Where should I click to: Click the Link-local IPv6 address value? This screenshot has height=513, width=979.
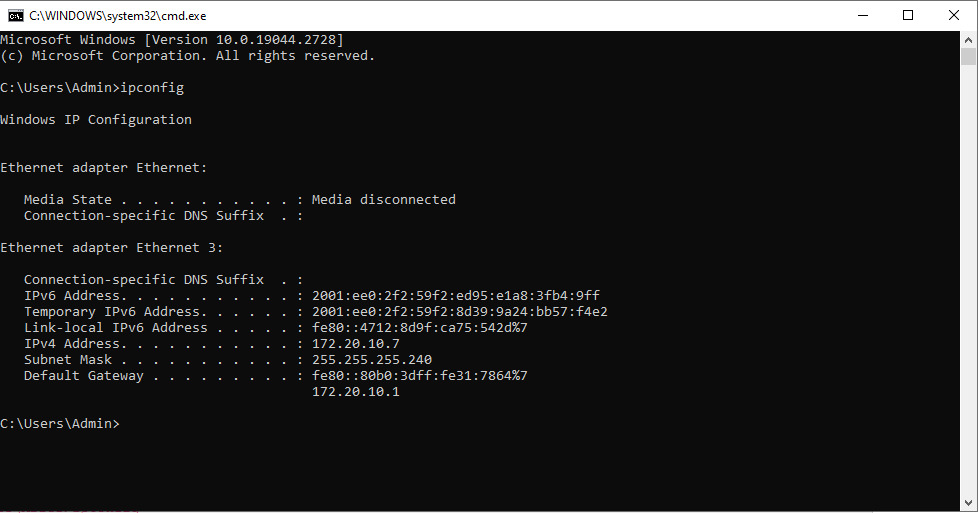tap(420, 328)
